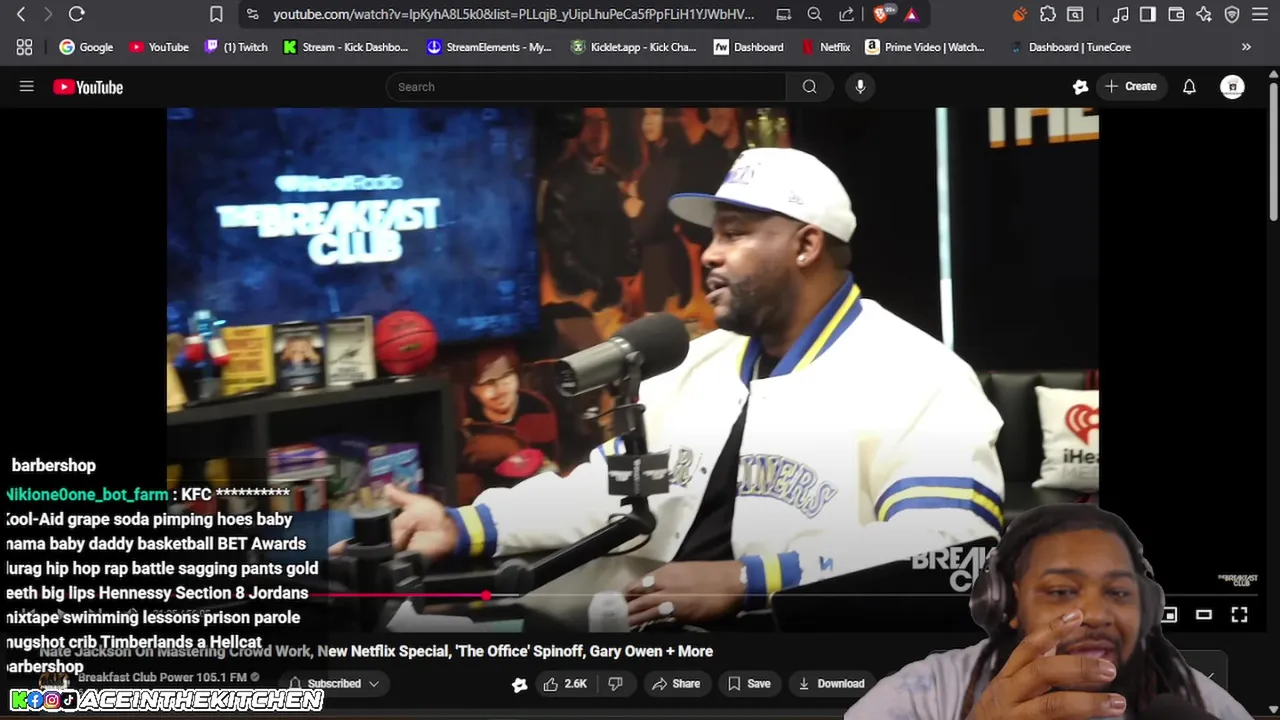Image resolution: width=1280 pixels, height=720 pixels.
Task: Toggle theater mode on the player
Action: point(1204,615)
